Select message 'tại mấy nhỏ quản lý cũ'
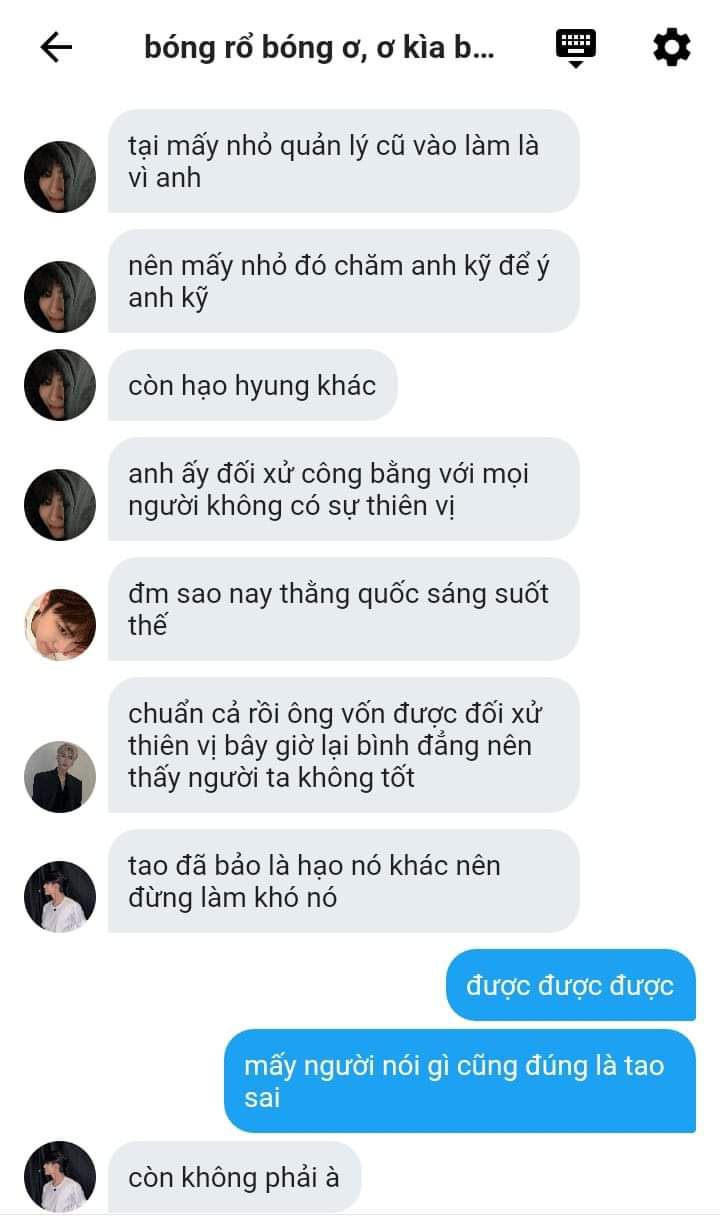This screenshot has width=720, height=1216. [x=344, y=161]
